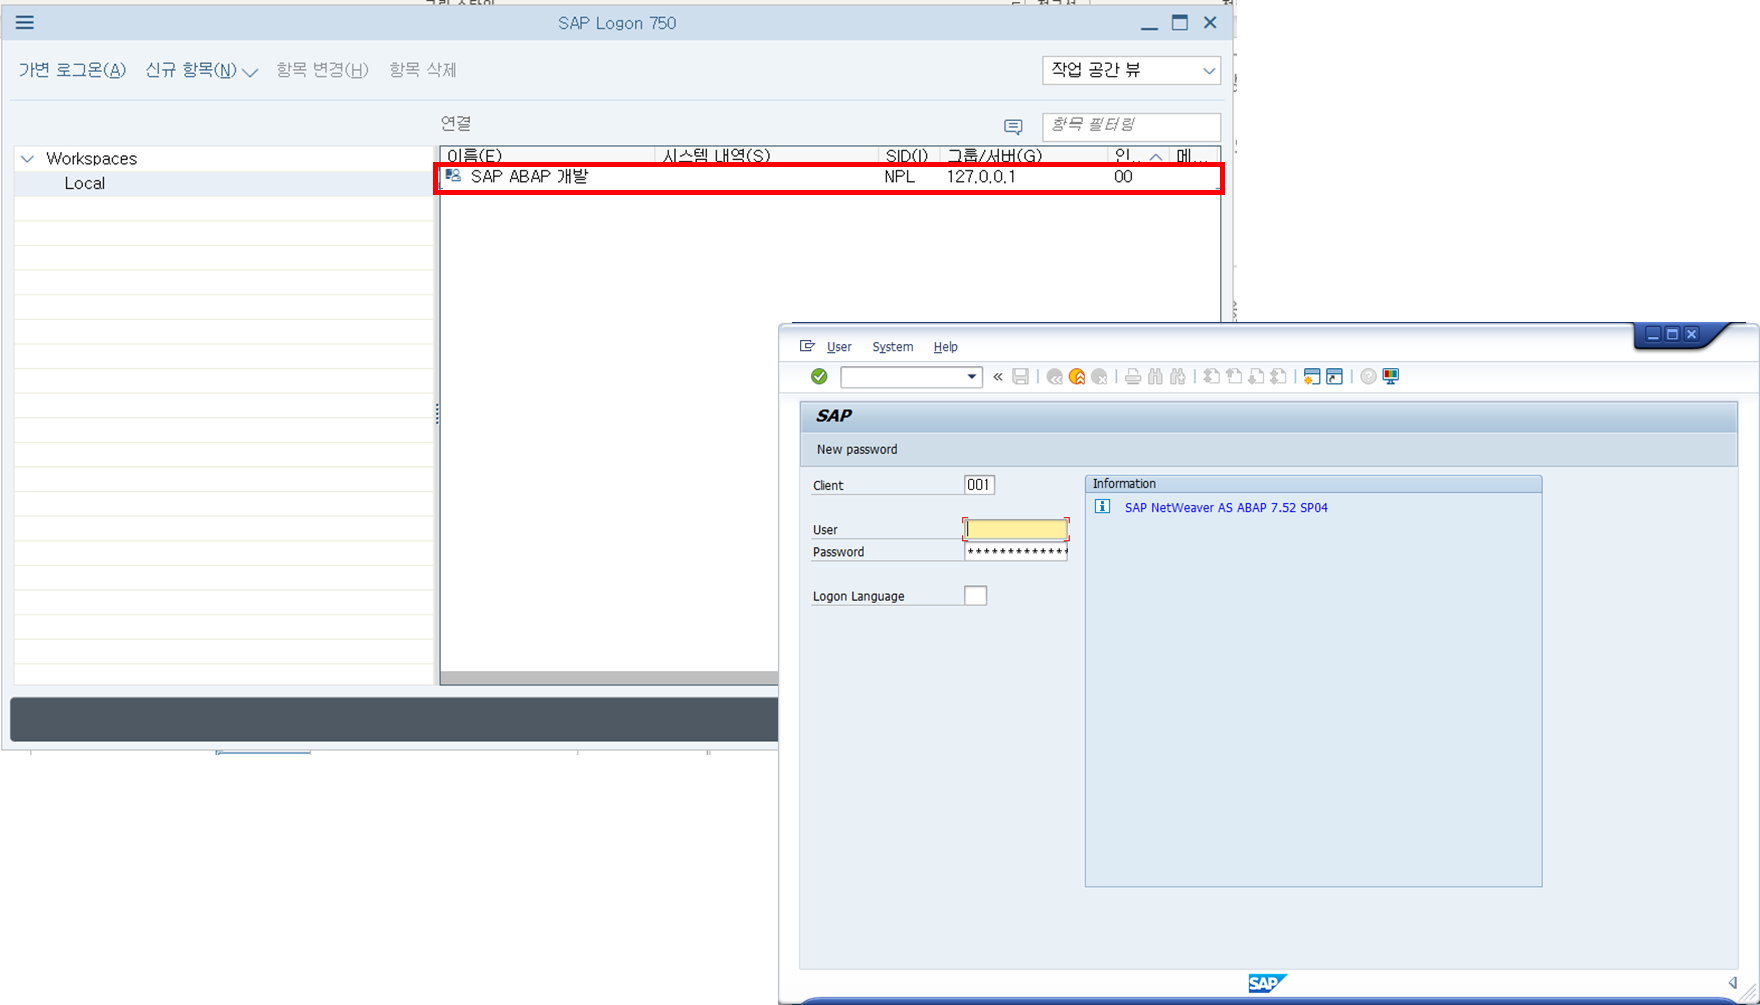
Task: Click the Last Page icon
Action: [1279, 376]
